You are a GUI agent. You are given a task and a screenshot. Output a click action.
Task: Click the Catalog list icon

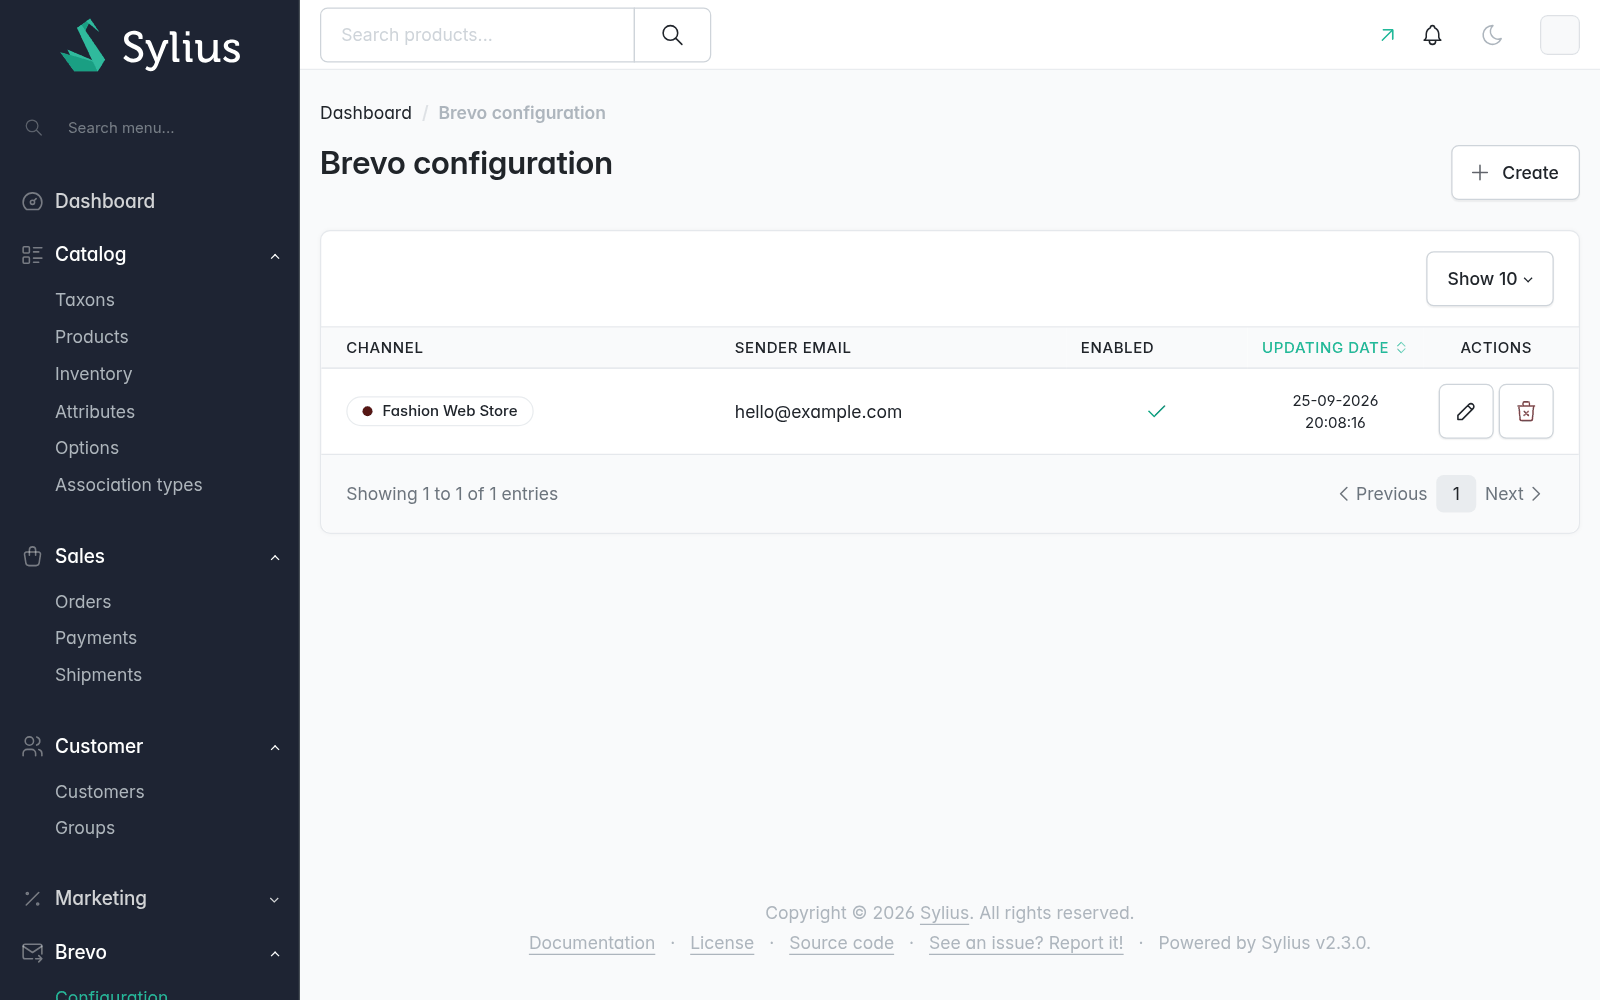tap(32, 255)
